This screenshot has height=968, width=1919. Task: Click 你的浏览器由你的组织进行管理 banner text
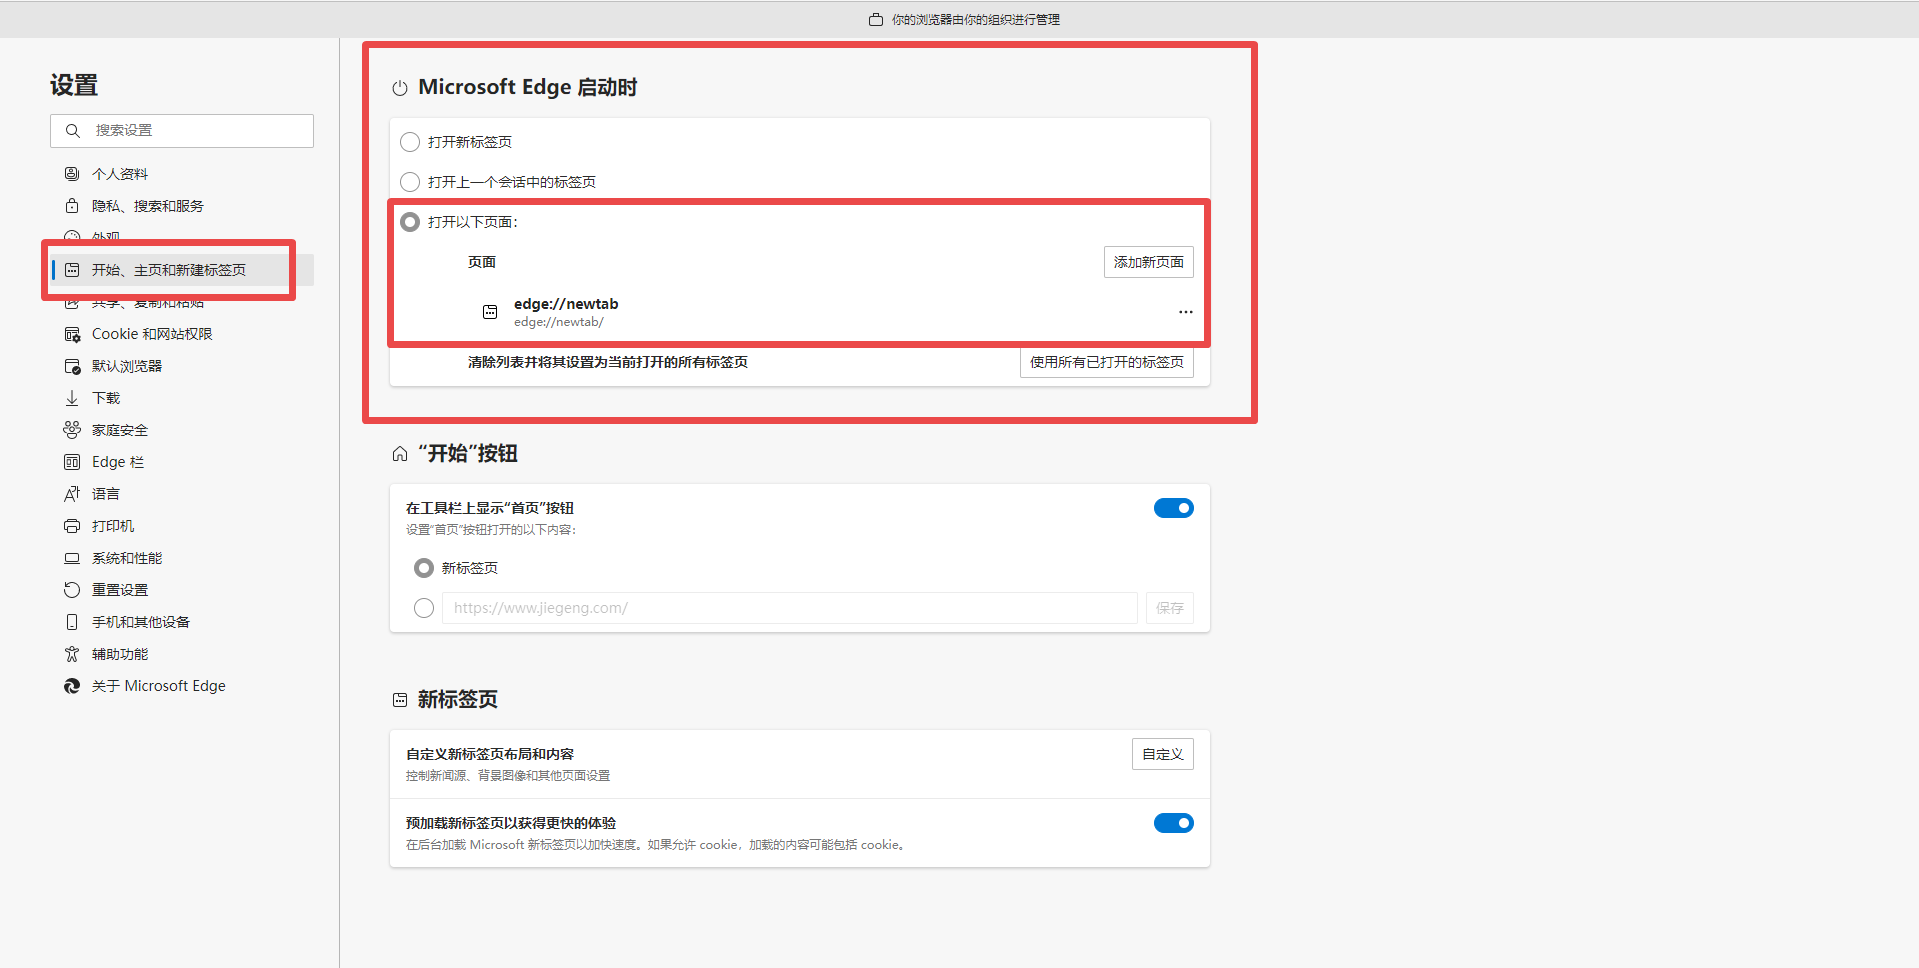tap(976, 19)
